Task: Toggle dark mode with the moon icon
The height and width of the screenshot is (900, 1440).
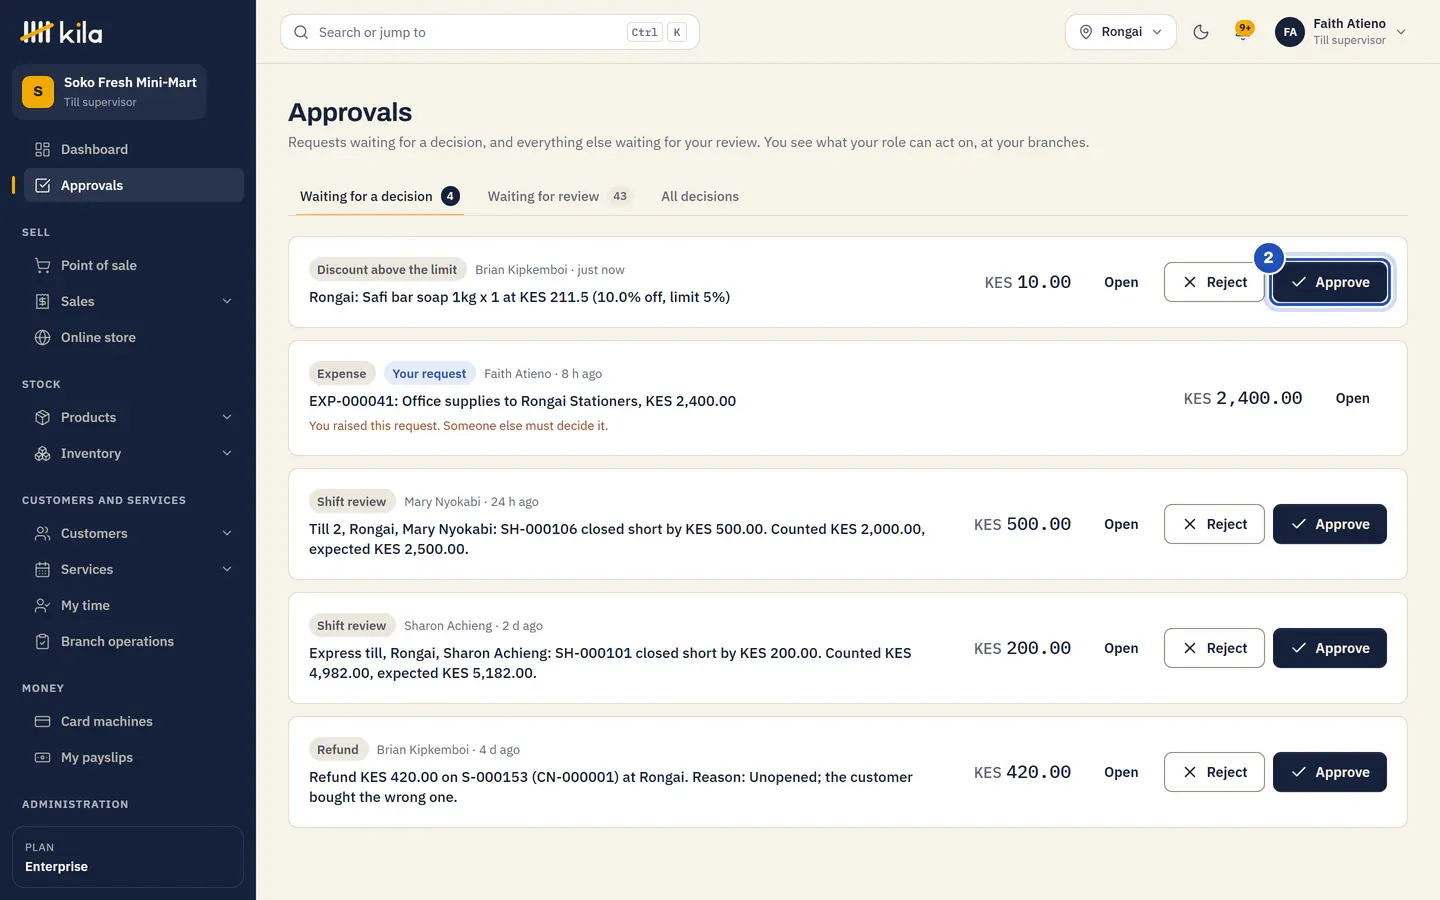Action: tap(1201, 32)
